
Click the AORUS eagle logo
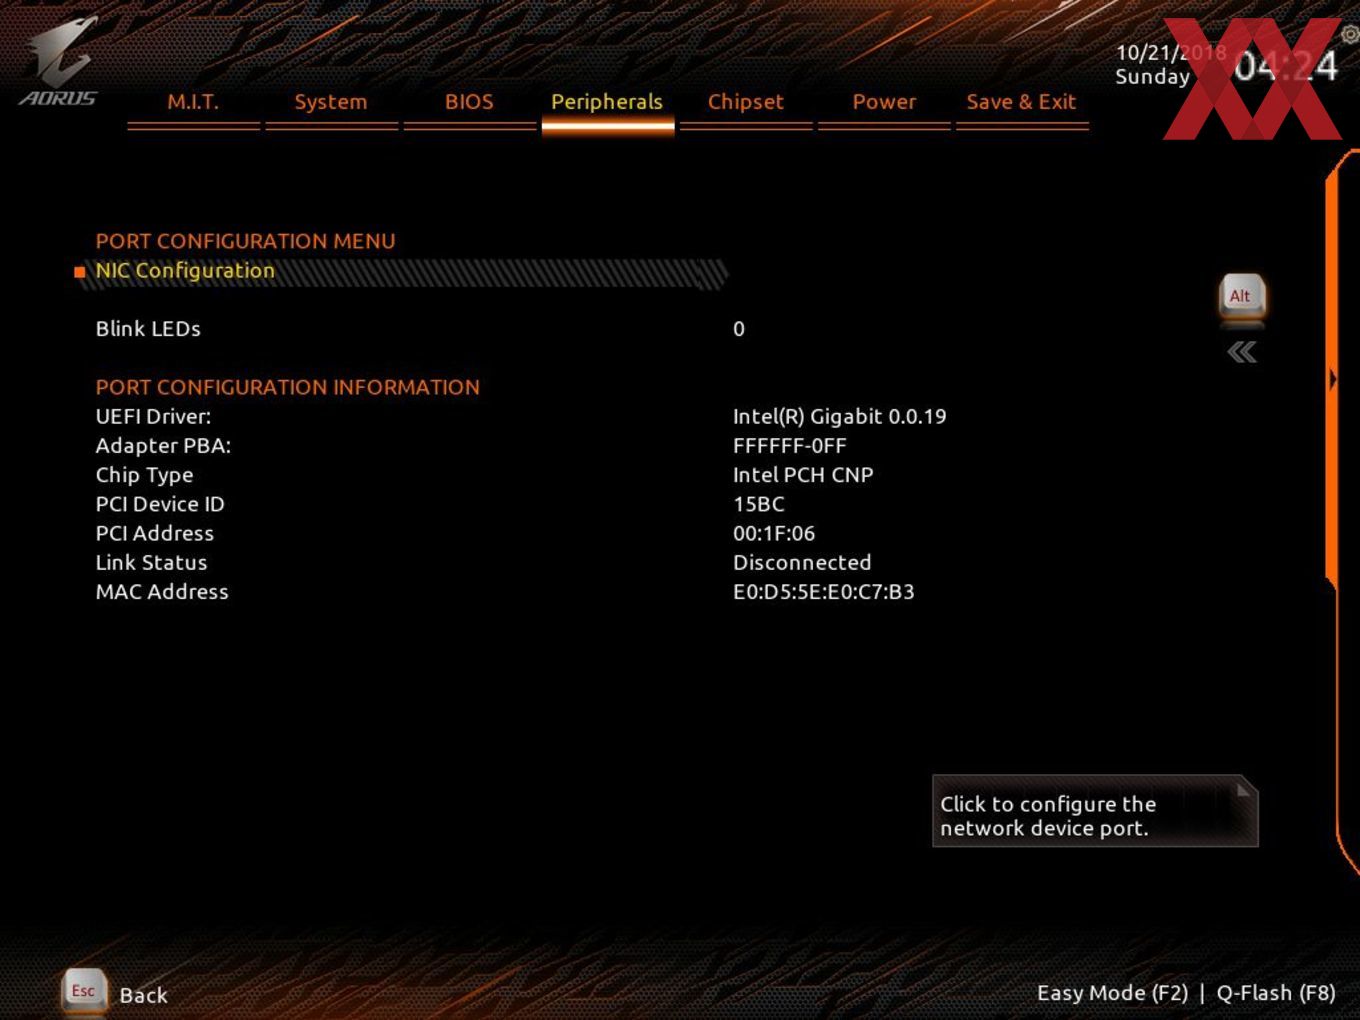[58, 62]
